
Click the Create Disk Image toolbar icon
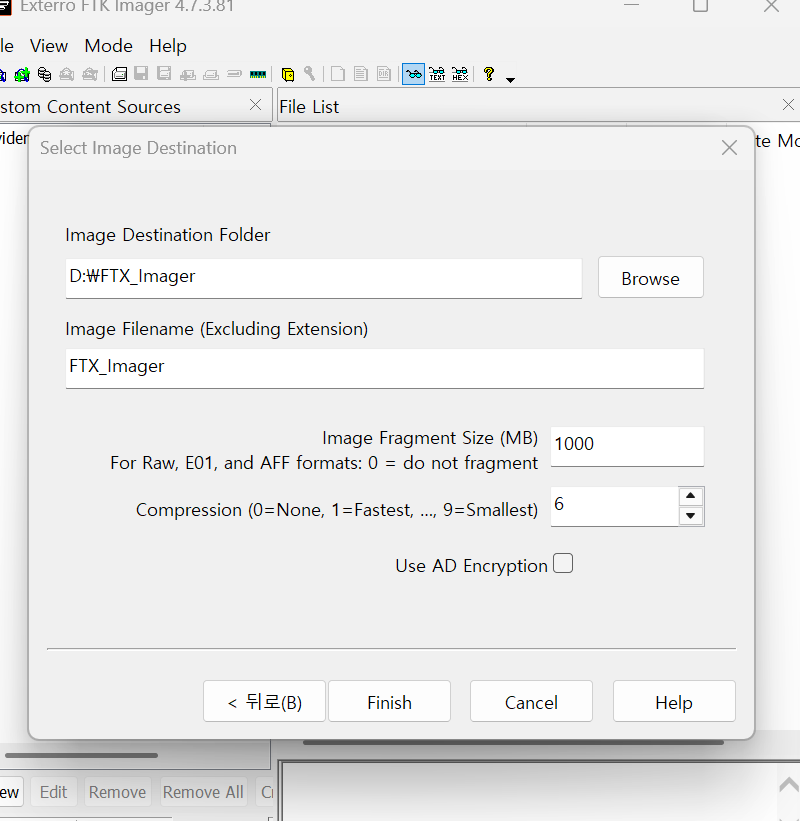click(119, 74)
